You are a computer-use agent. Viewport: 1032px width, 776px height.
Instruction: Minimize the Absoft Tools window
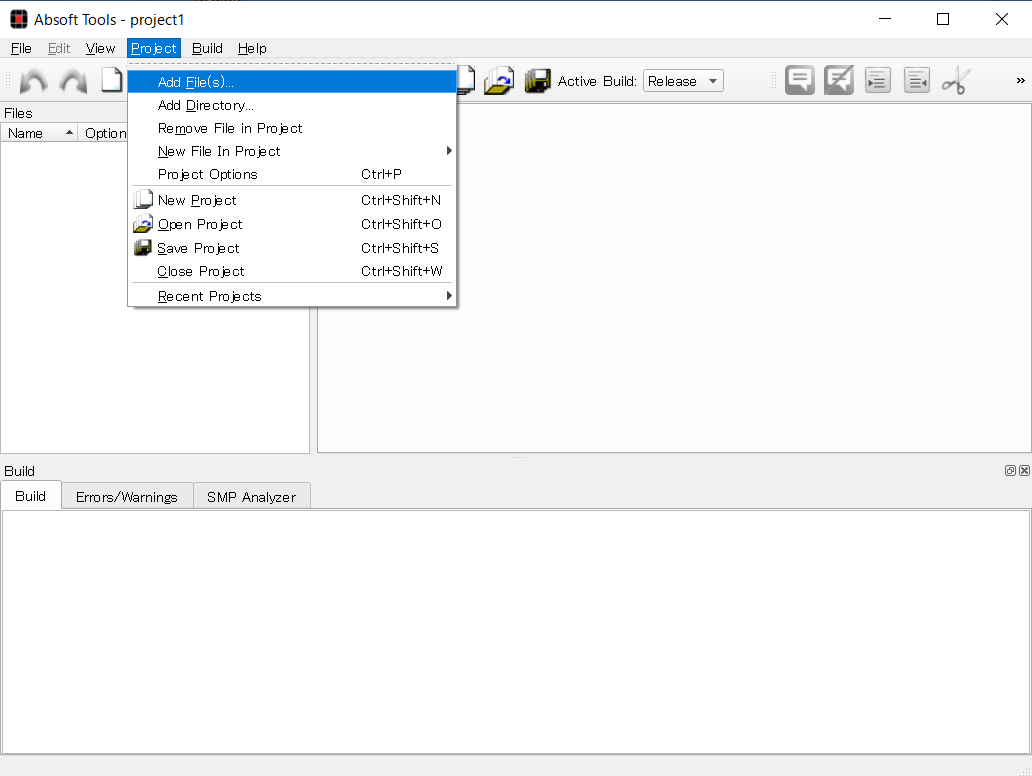[885, 19]
